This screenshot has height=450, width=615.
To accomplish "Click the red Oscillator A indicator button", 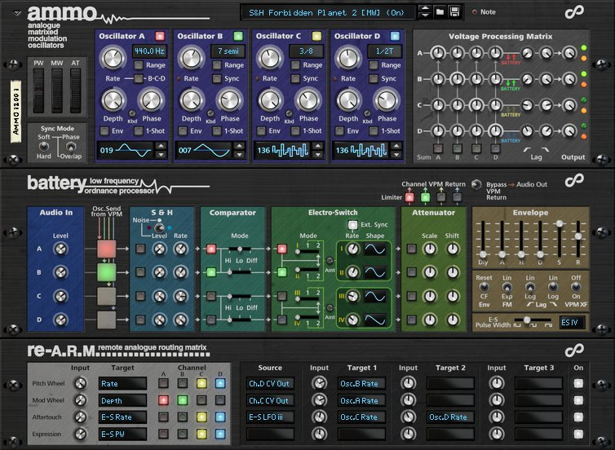I will click(161, 36).
